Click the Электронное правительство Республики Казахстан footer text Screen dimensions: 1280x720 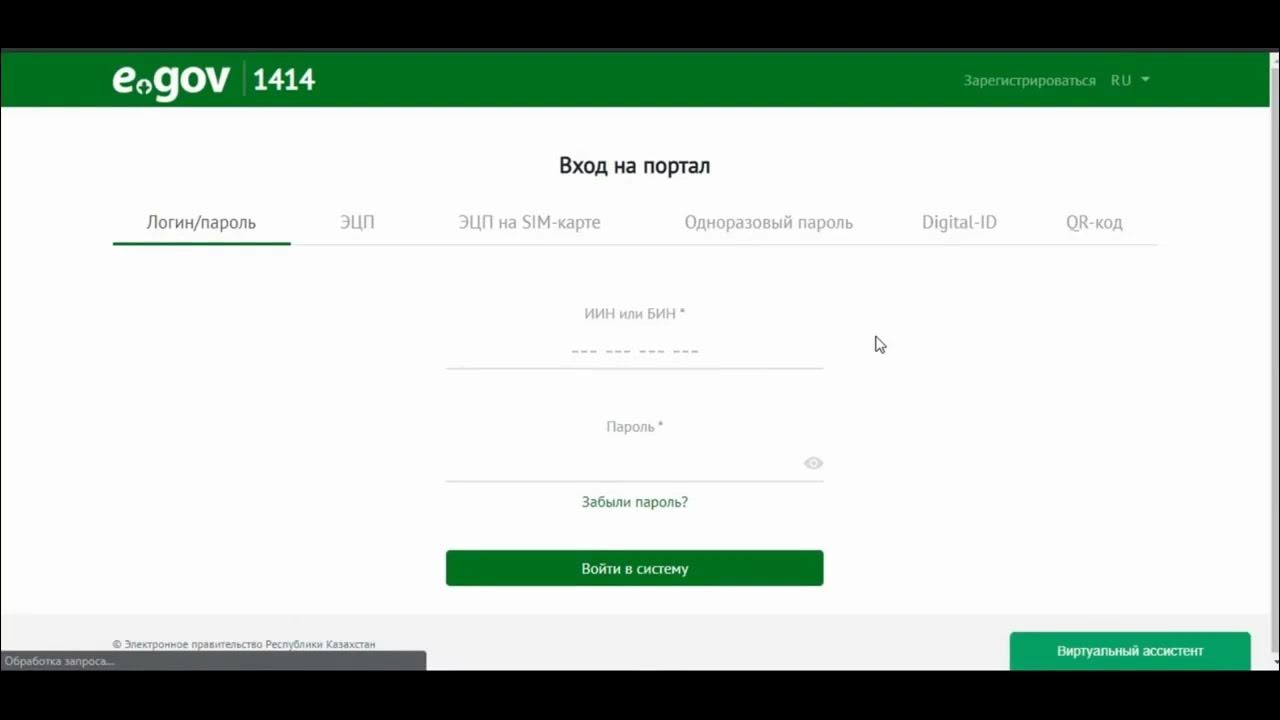tap(244, 645)
